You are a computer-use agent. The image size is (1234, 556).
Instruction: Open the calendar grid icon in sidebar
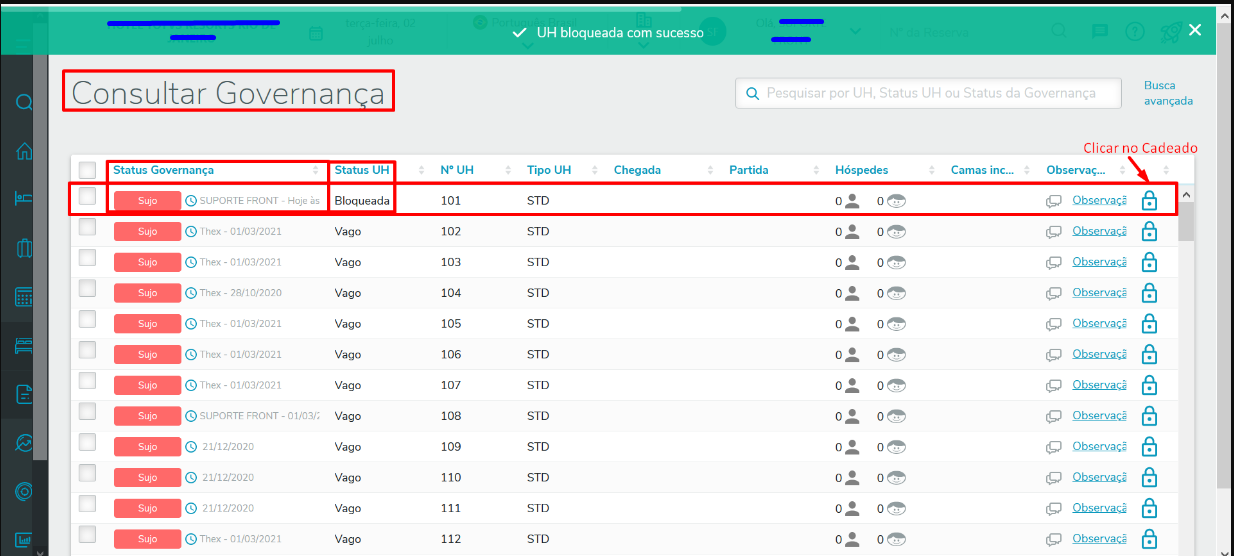tap(24, 297)
